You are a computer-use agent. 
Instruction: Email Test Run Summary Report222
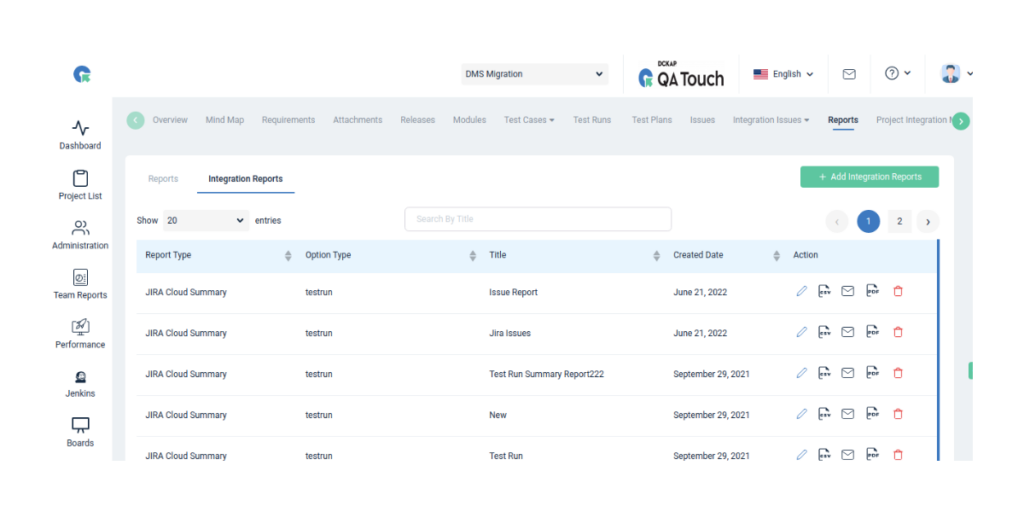(x=848, y=373)
